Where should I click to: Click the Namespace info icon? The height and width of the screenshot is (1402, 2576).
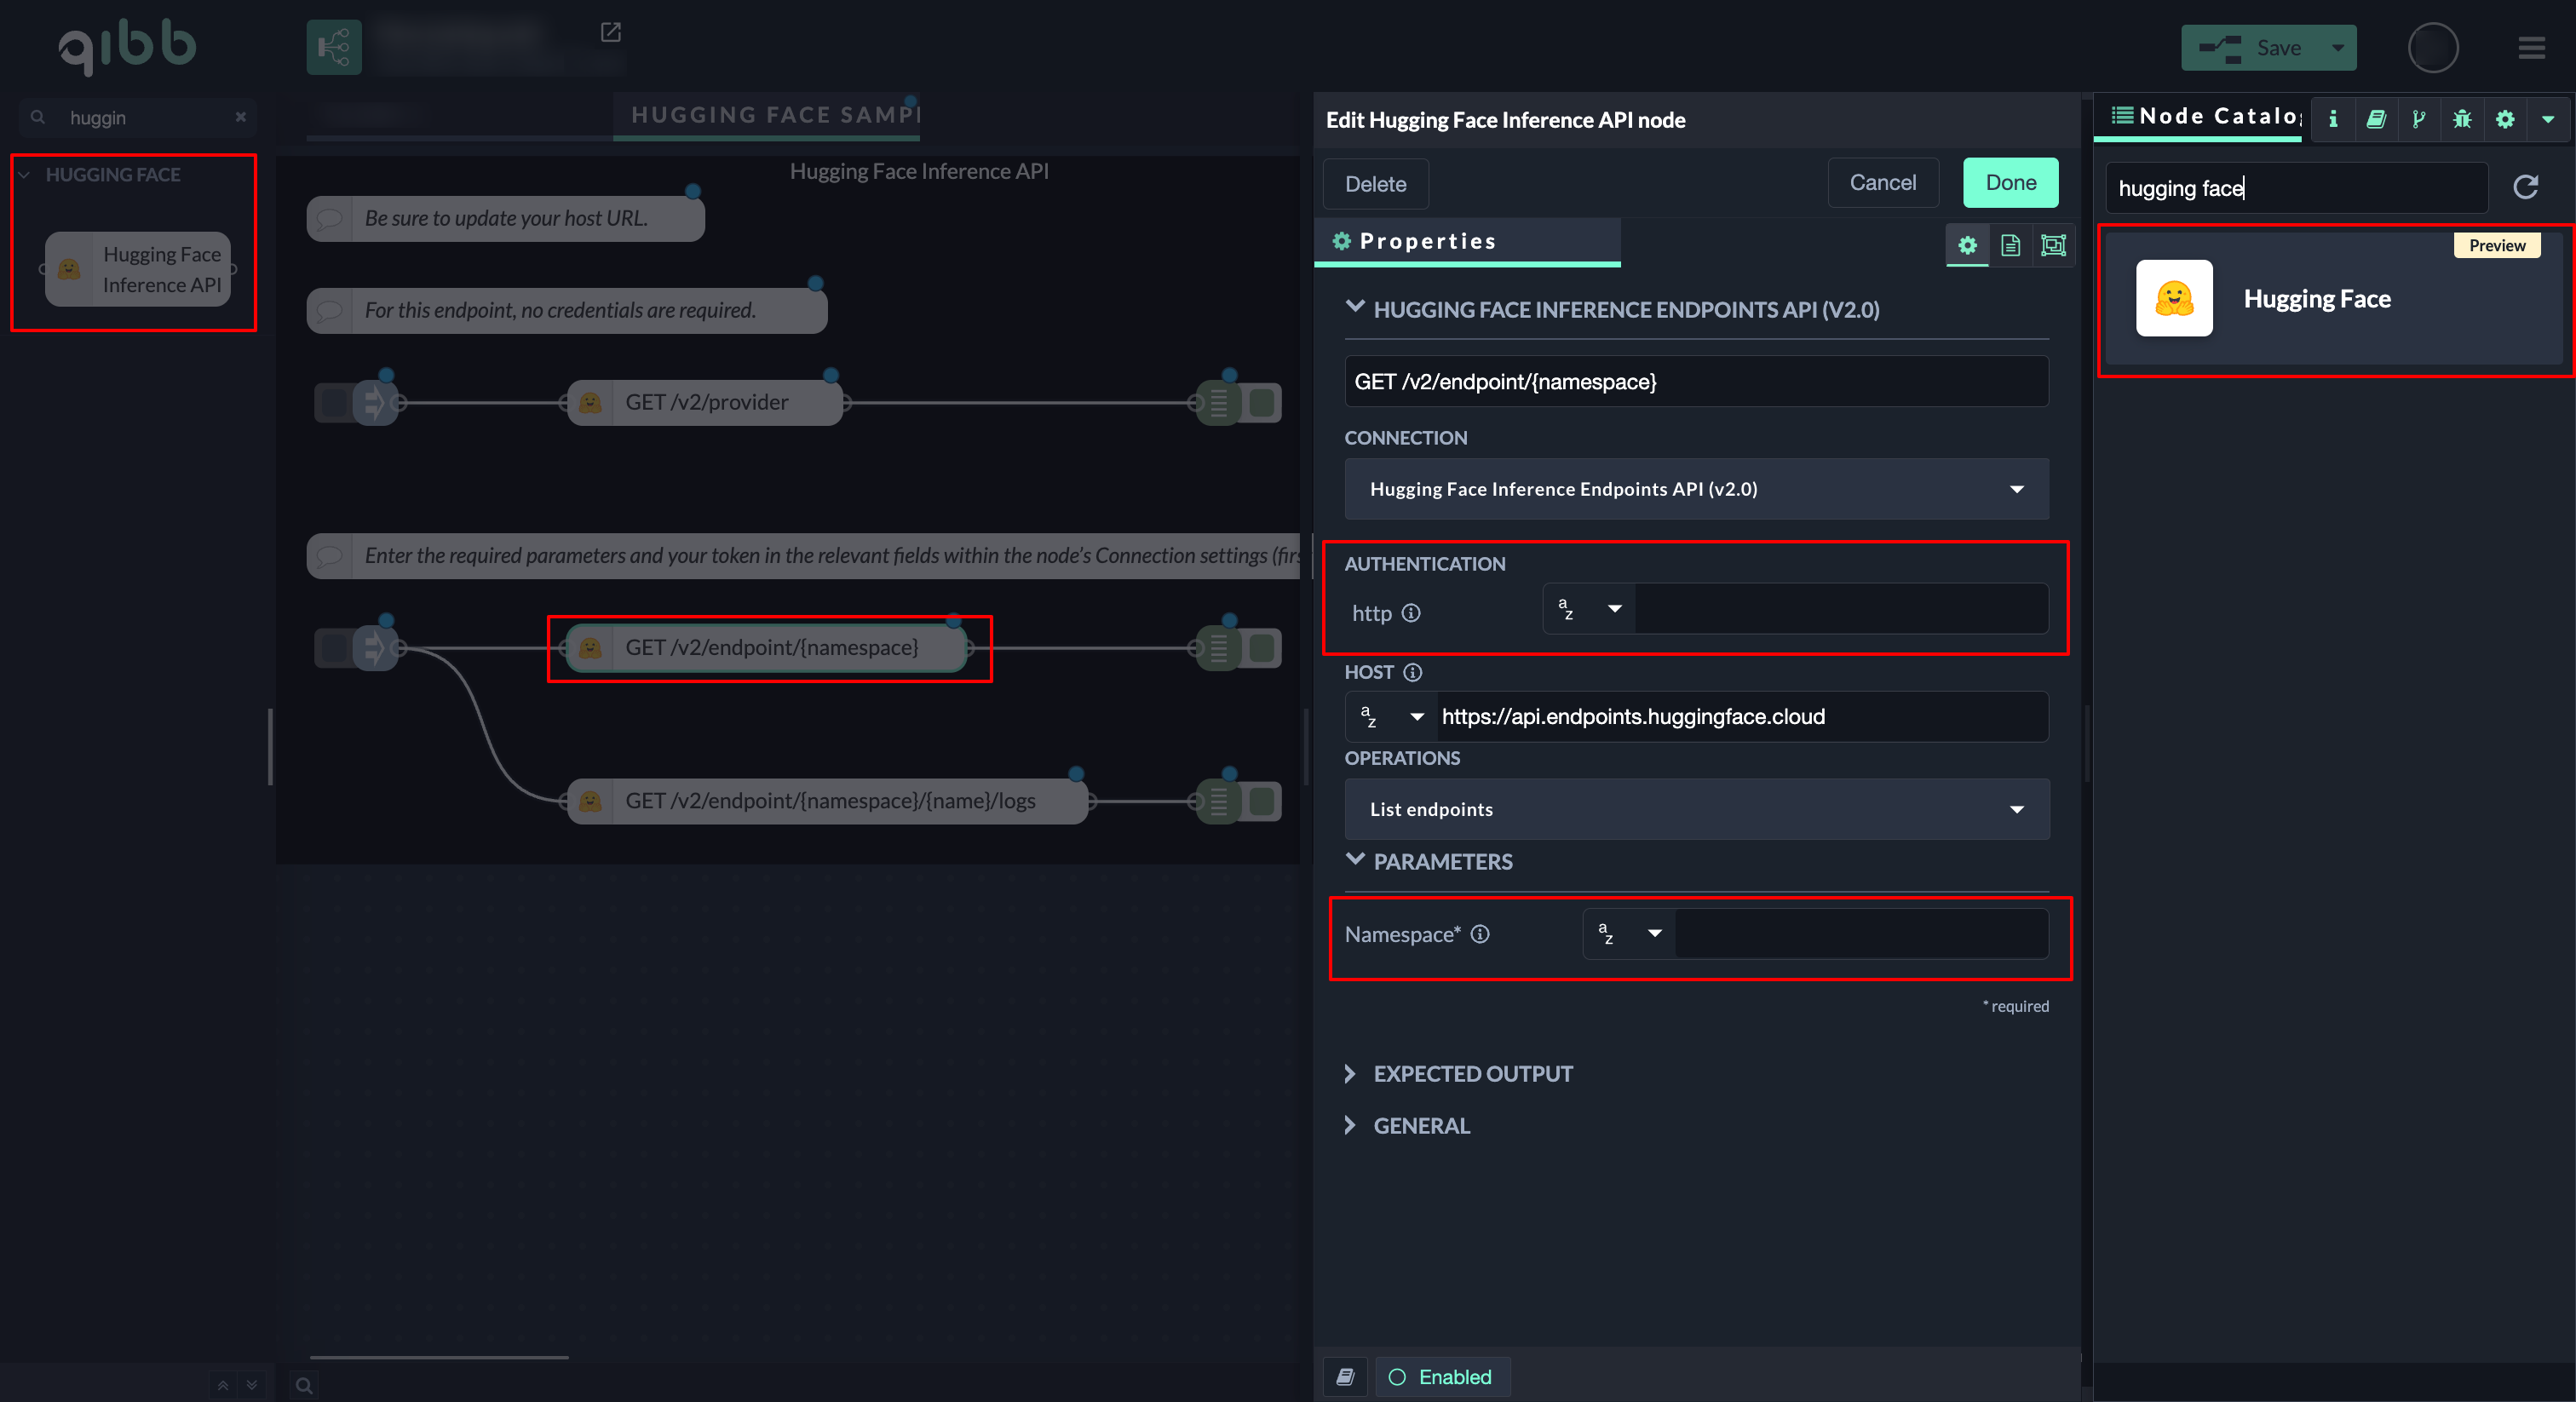(1480, 934)
